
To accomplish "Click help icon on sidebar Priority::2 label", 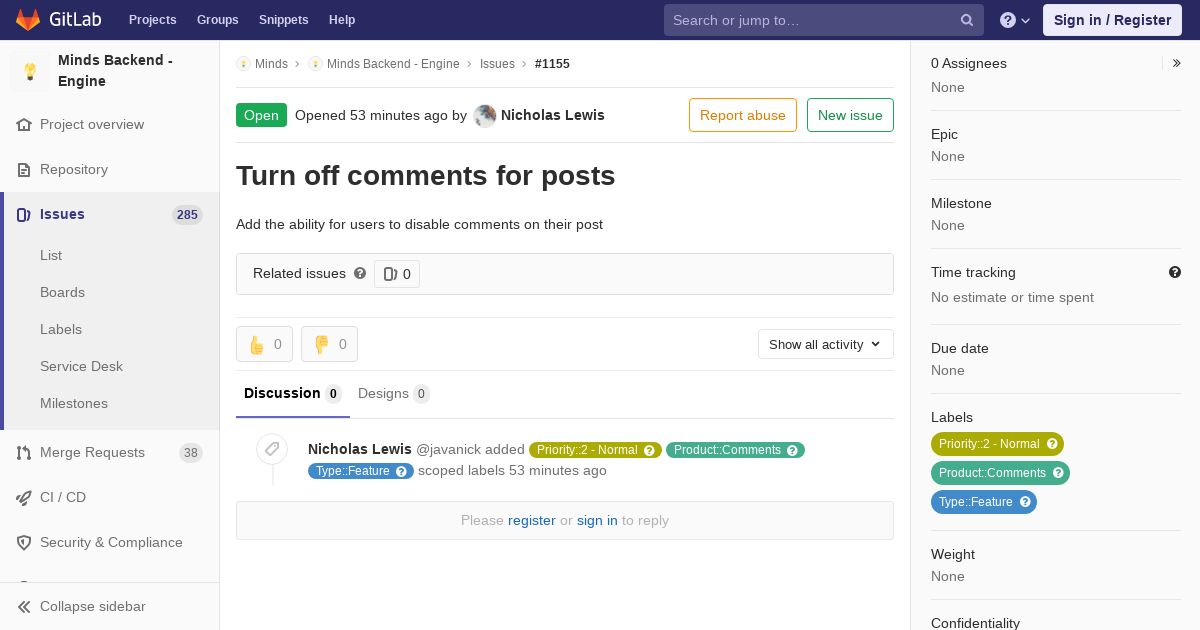I will pyautogui.click(x=1052, y=444).
